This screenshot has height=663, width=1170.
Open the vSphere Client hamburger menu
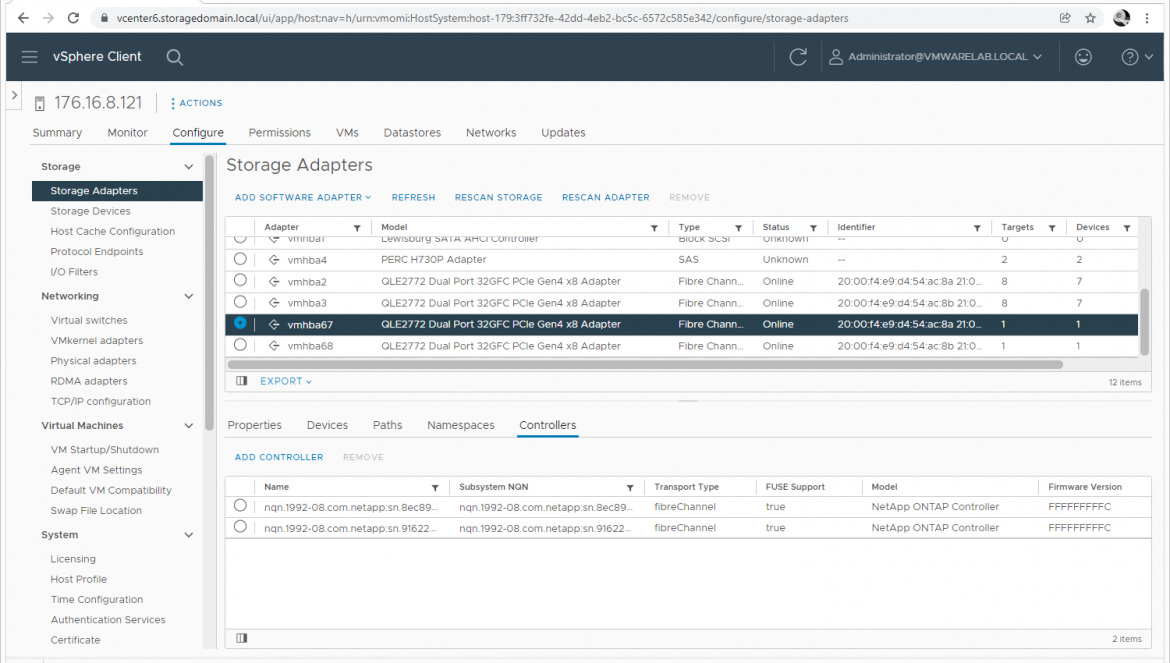click(x=29, y=57)
